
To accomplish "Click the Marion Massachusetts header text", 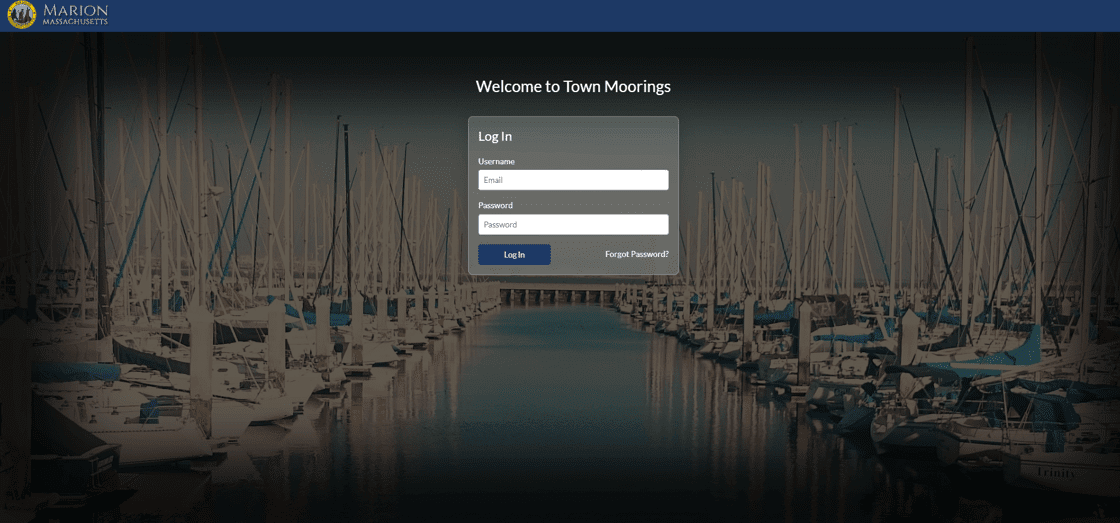I will (75, 15).
